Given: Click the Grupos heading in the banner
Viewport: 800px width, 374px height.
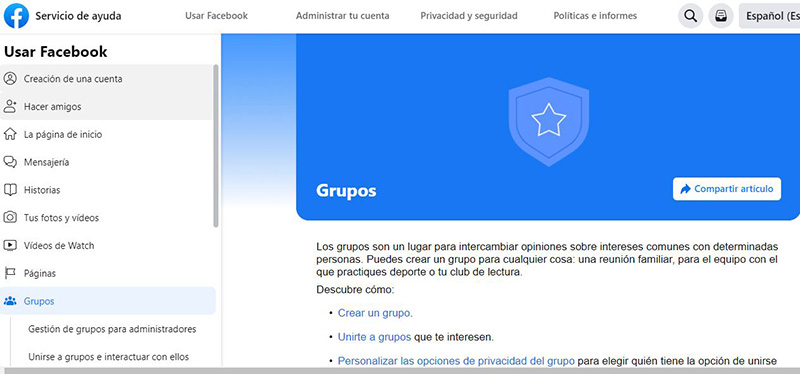Looking at the screenshot, I should (x=346, y=190).
